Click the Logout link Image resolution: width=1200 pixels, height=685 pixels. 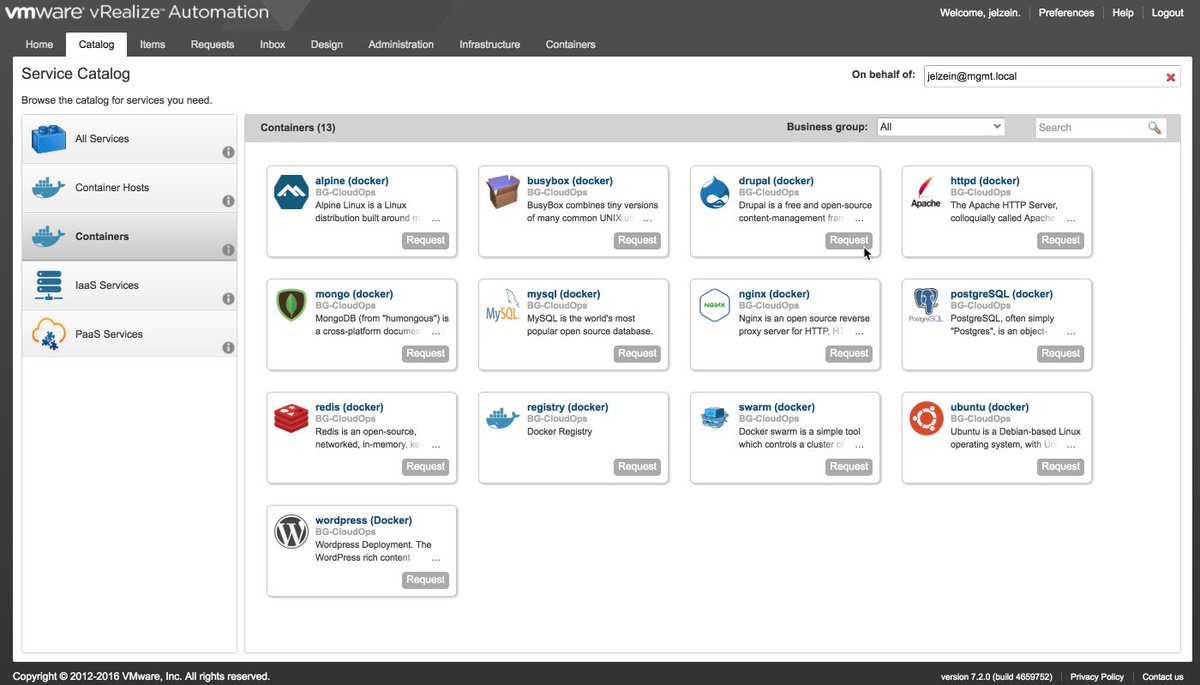(1167, 12)
